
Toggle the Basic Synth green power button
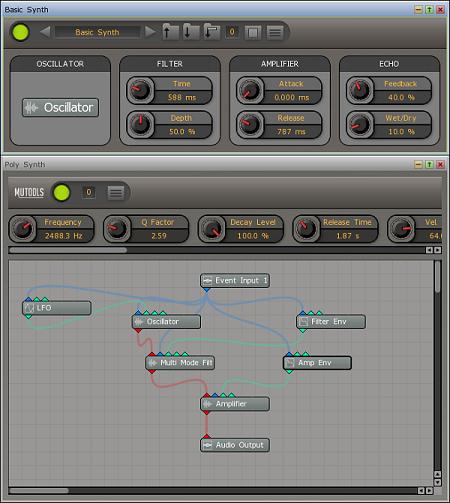coord(20,32)
